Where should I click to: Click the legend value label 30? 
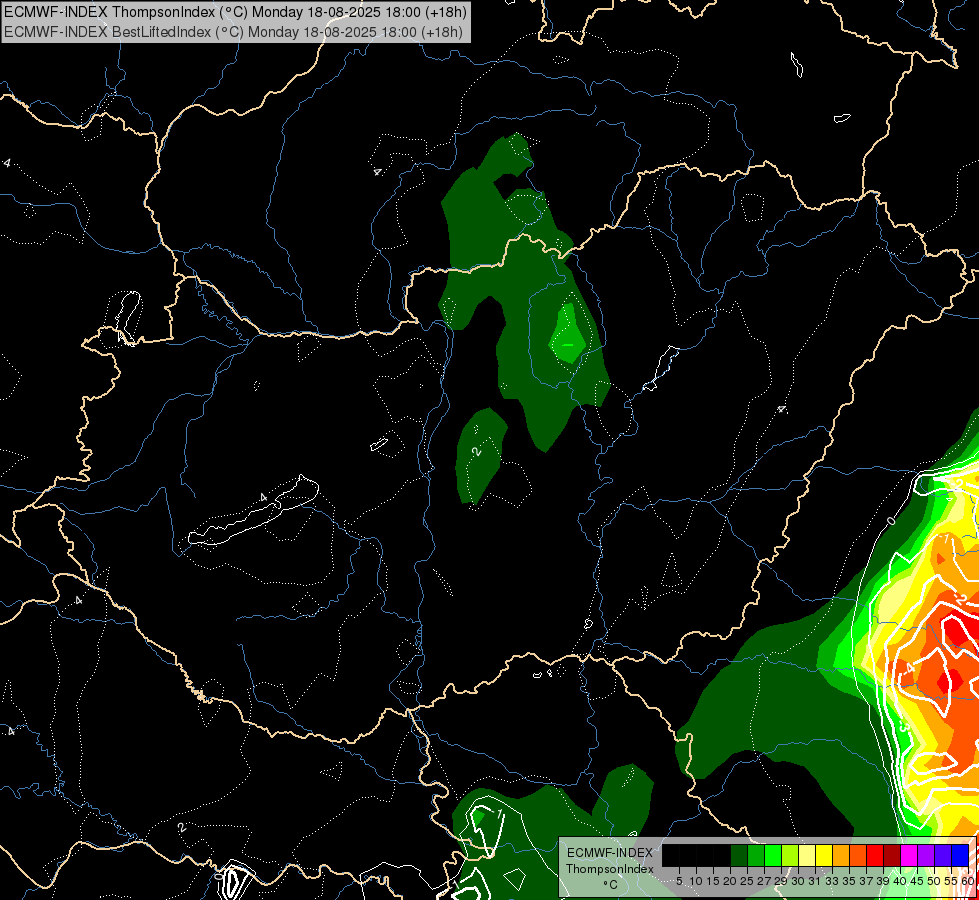[798, 881]
